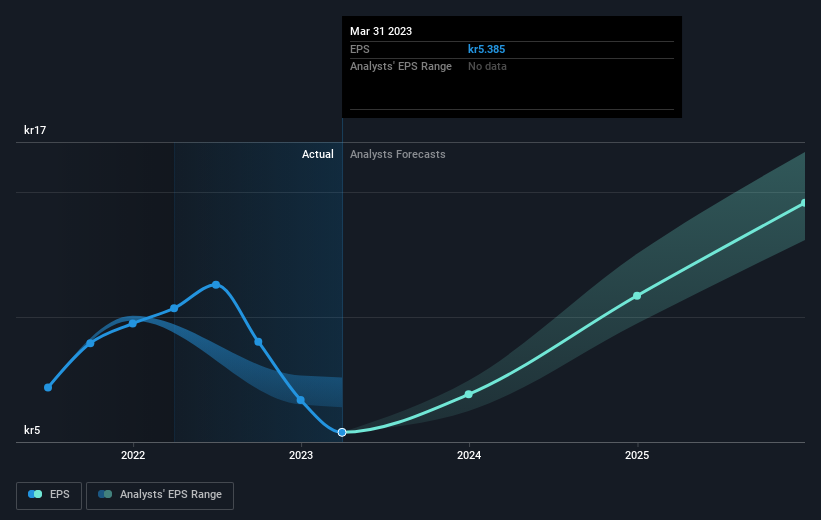Click the kr17 y-axis label
The width and height of the screenshot is (821, 520).
click(x=35, y=130)
